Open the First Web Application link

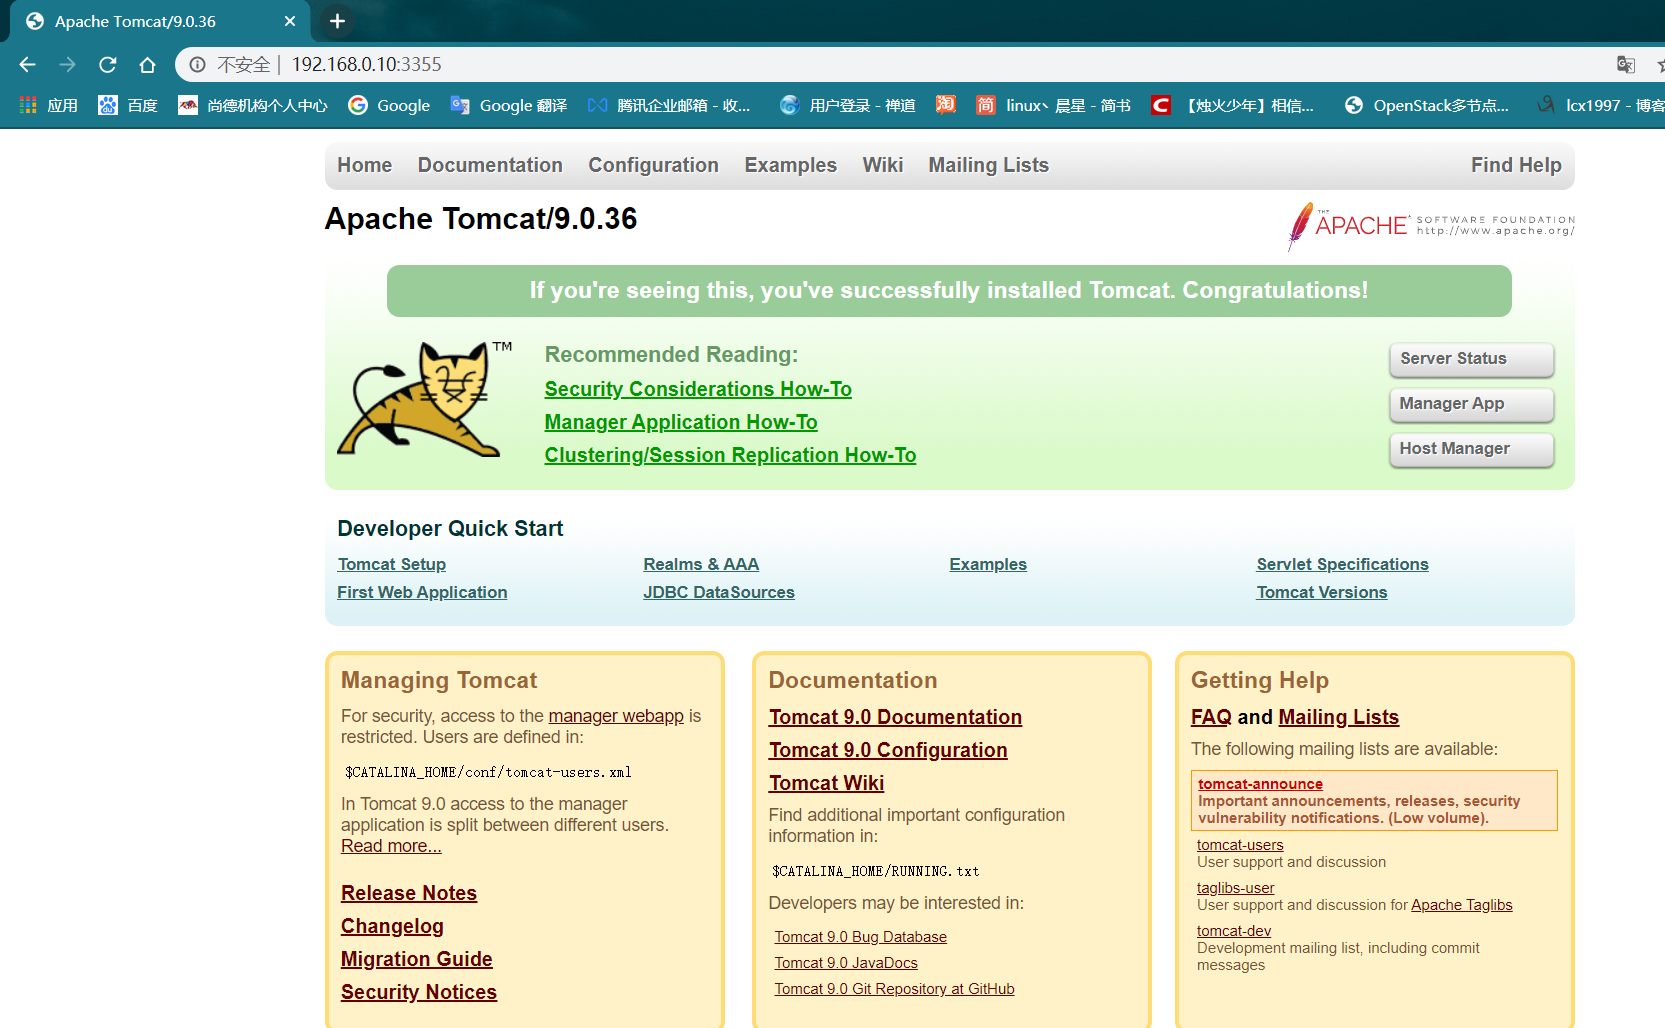tap(422, 592)
